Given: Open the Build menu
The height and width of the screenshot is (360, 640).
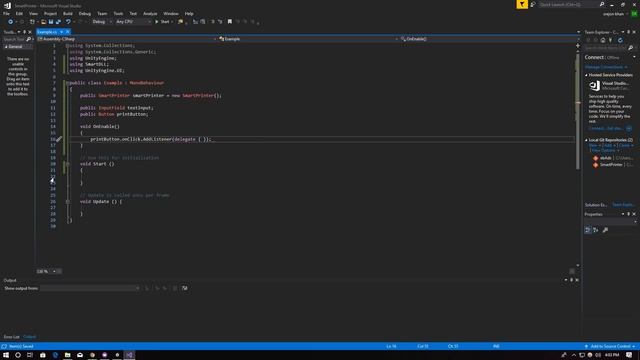Looking at the screenshot, I should [x=68, y=13].
